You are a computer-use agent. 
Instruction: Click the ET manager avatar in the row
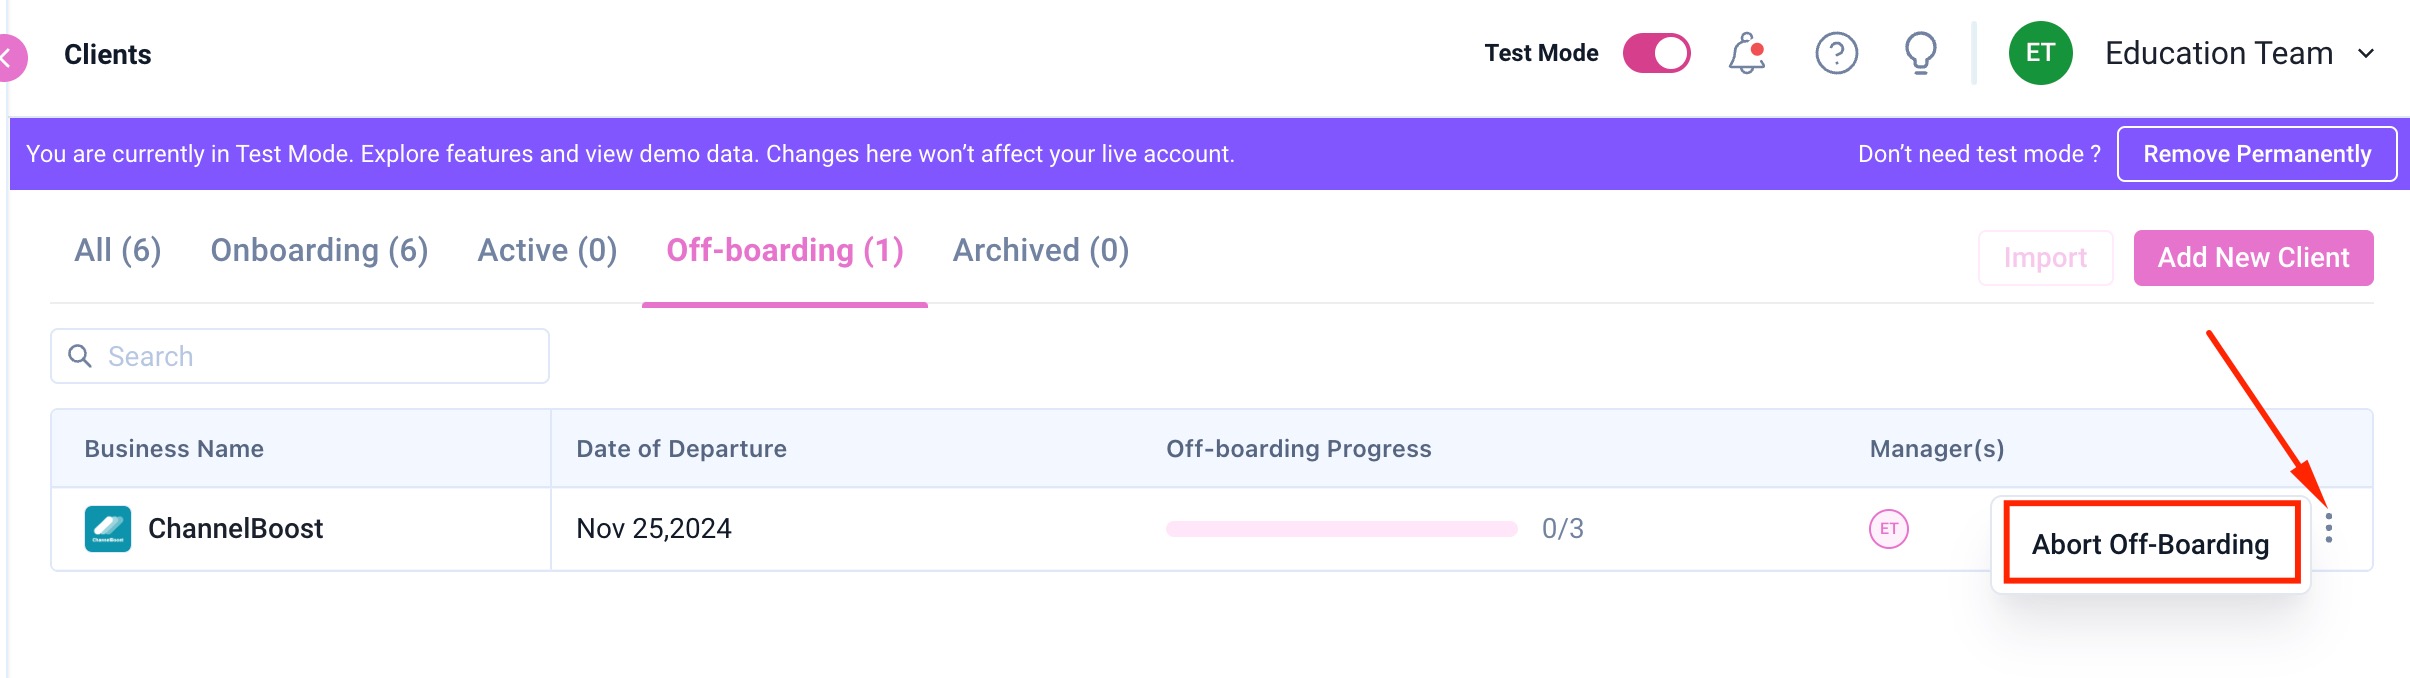(x=1888, y=528)
